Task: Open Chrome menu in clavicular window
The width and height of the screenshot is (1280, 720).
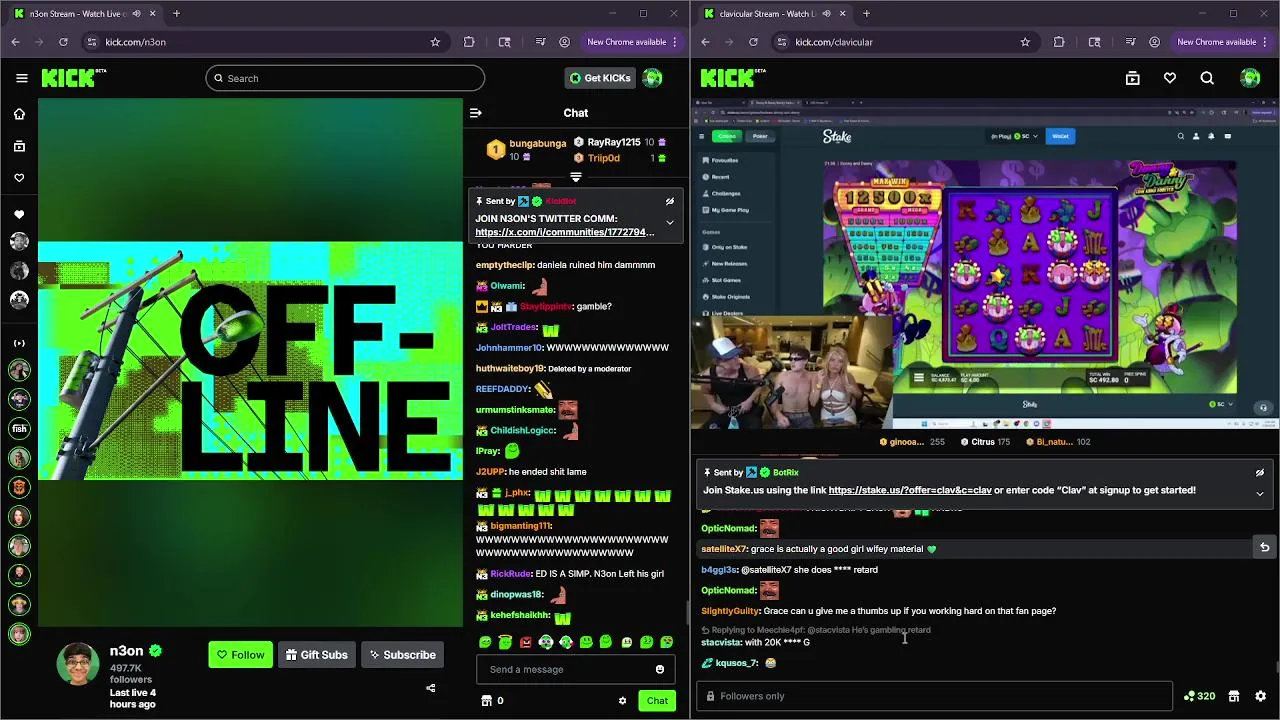Action: [x=1266, y=42]
